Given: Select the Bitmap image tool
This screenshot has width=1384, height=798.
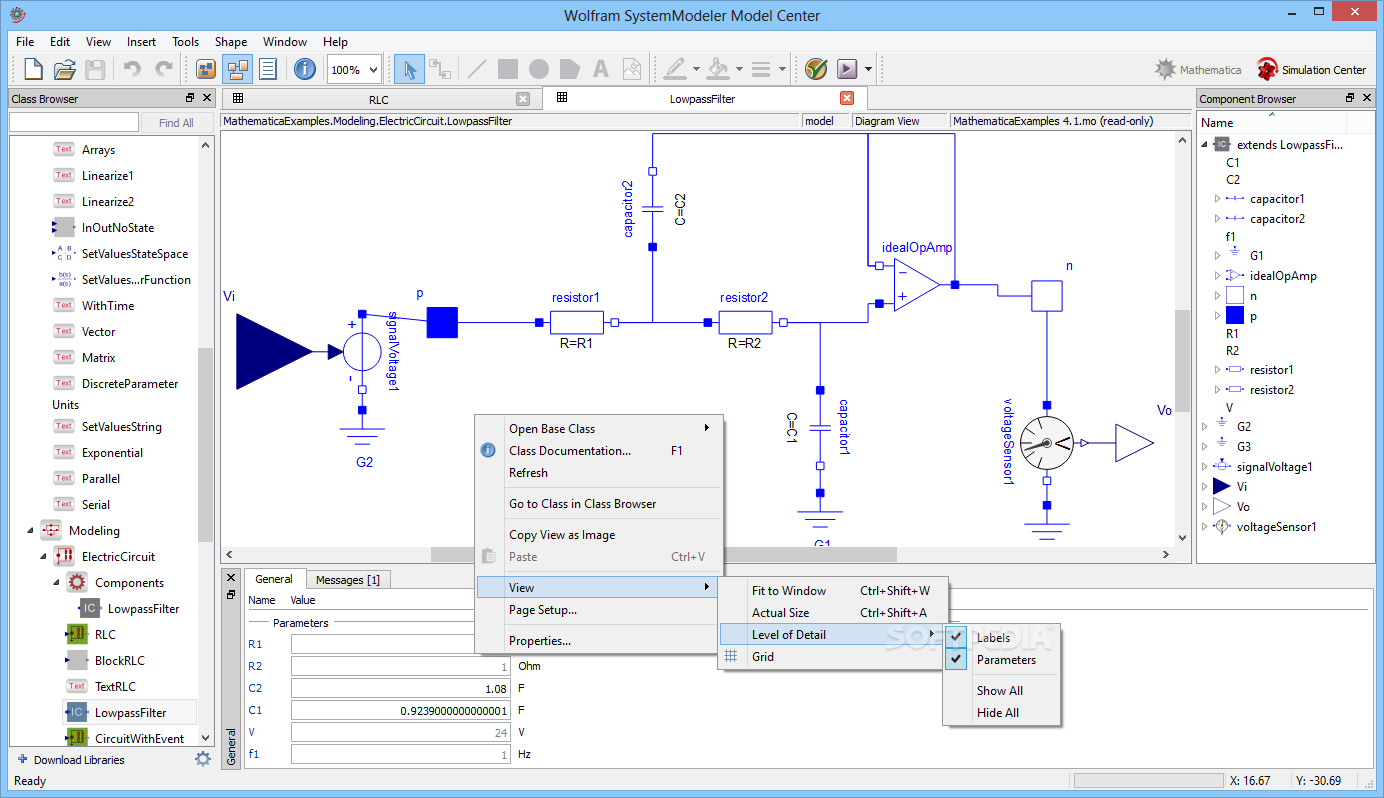Looking at the screenshot, I should click(x=632, y=69).
